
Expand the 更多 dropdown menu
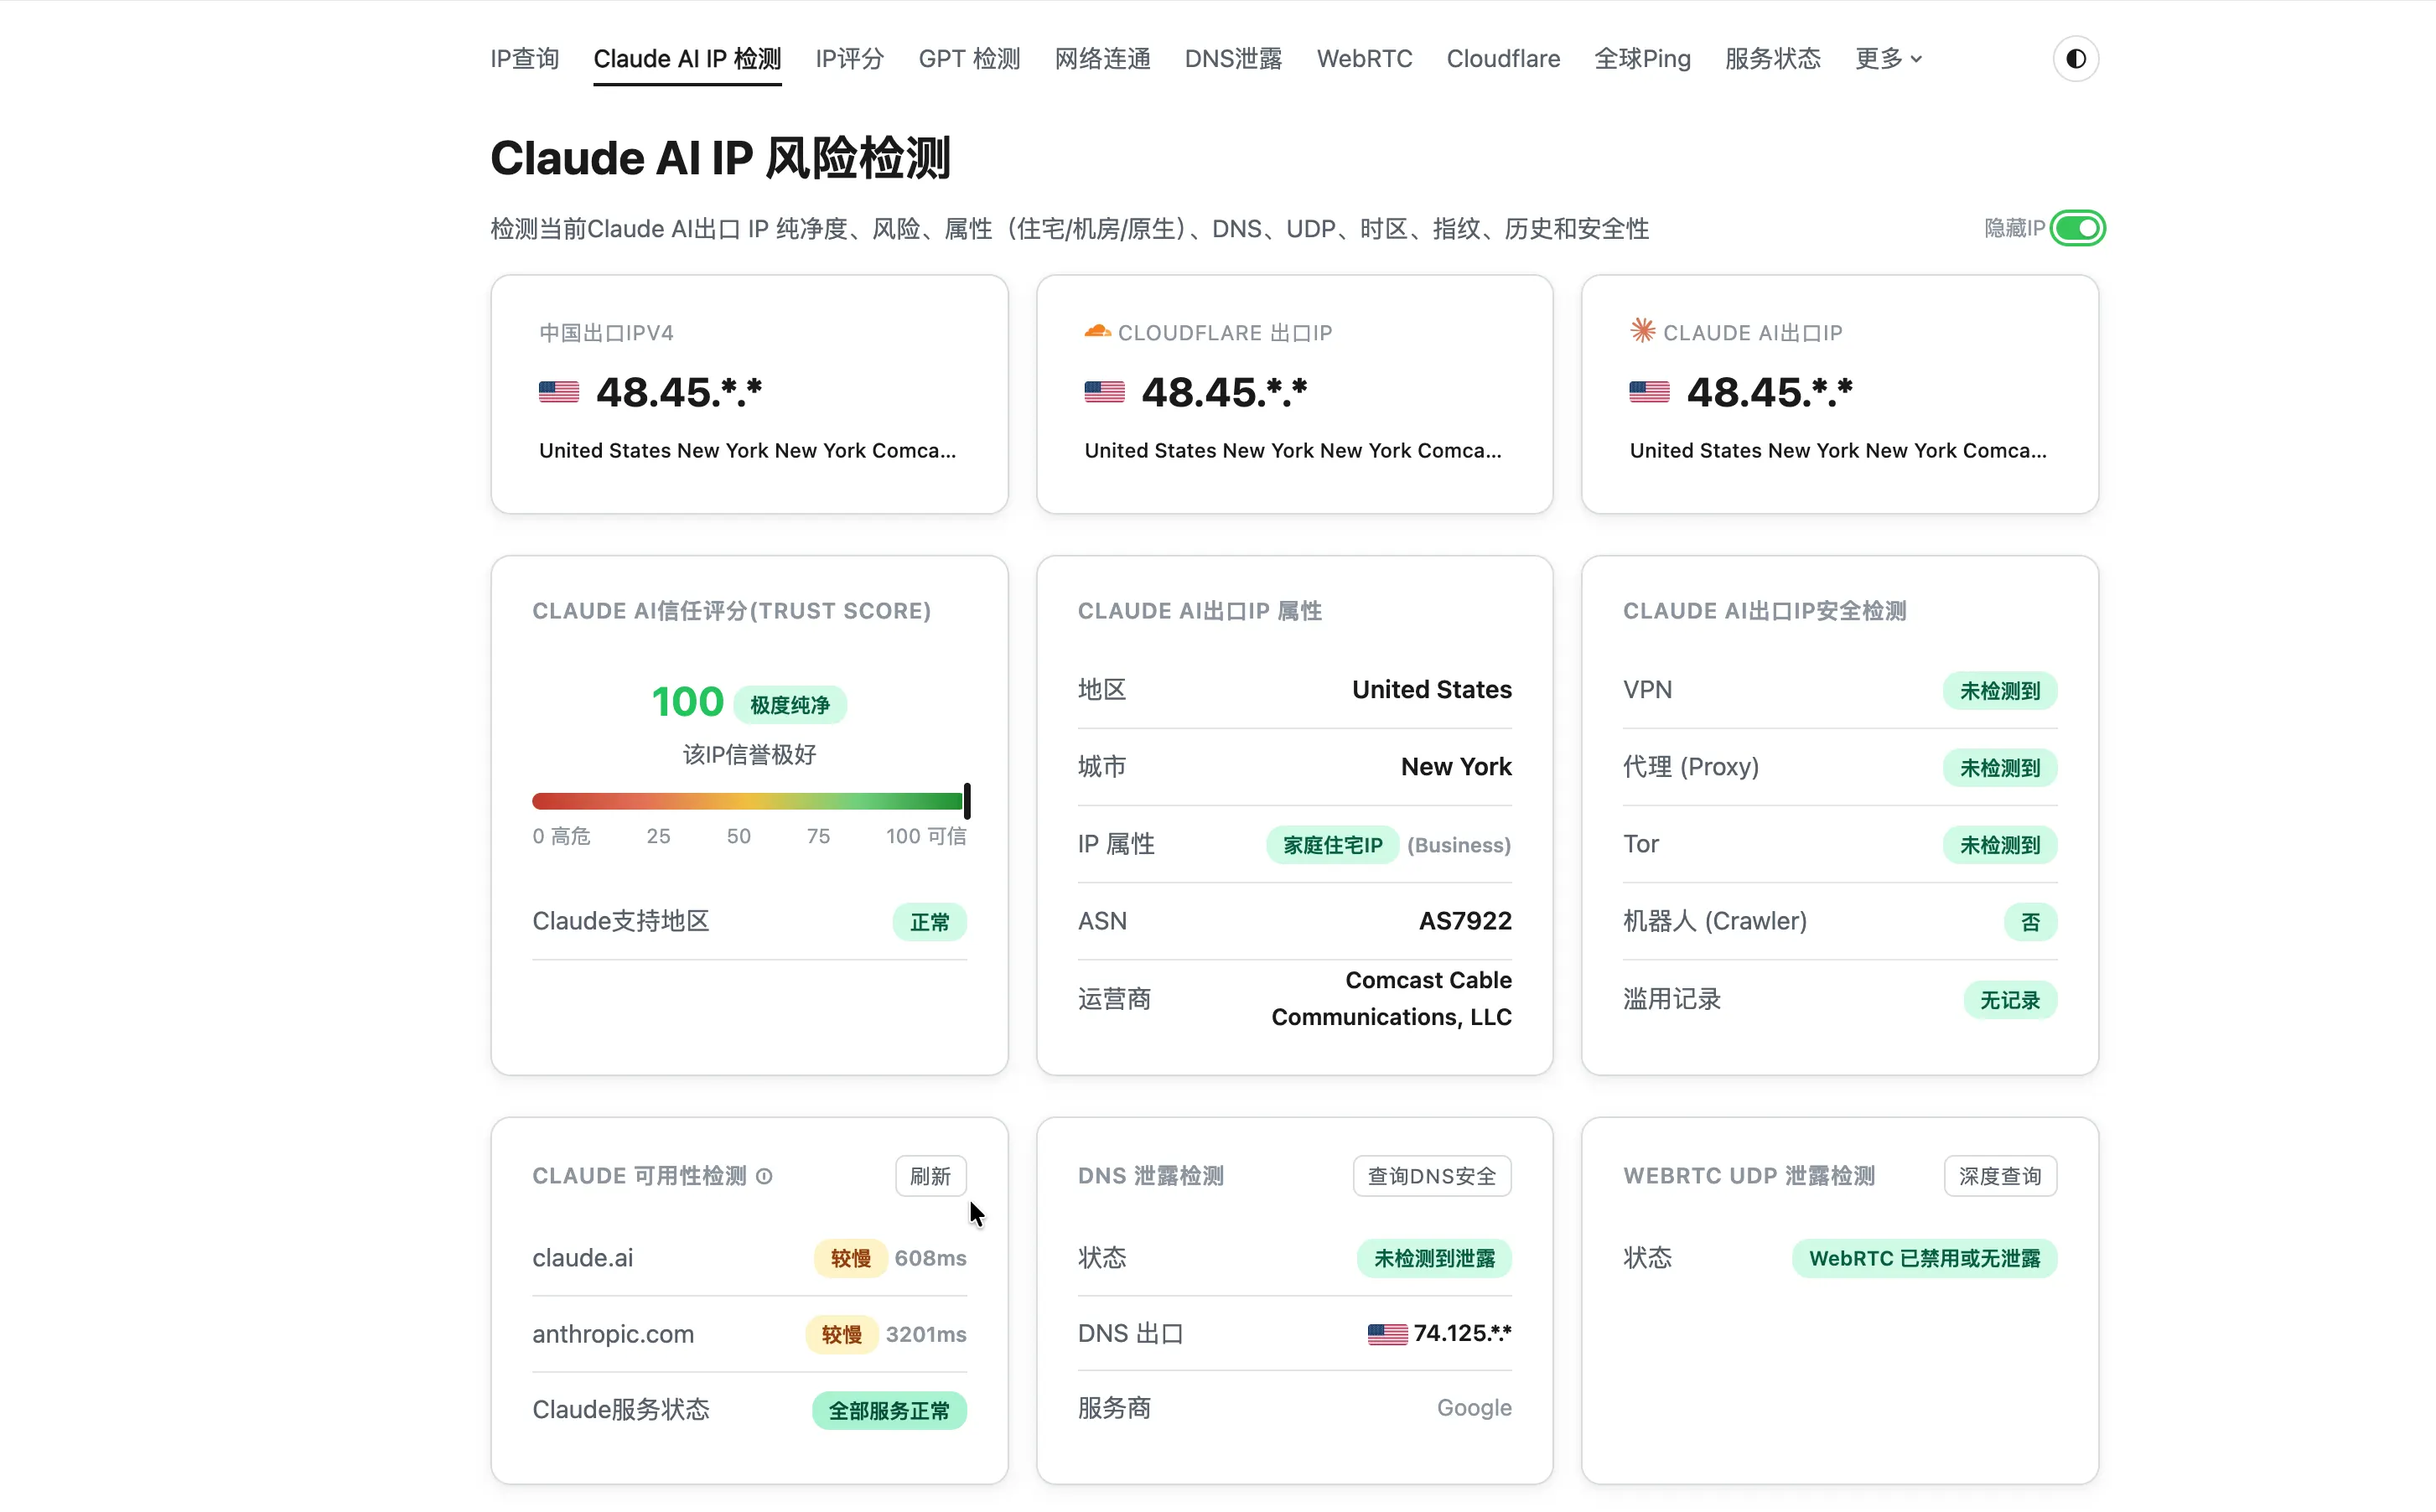[1888, 59]
